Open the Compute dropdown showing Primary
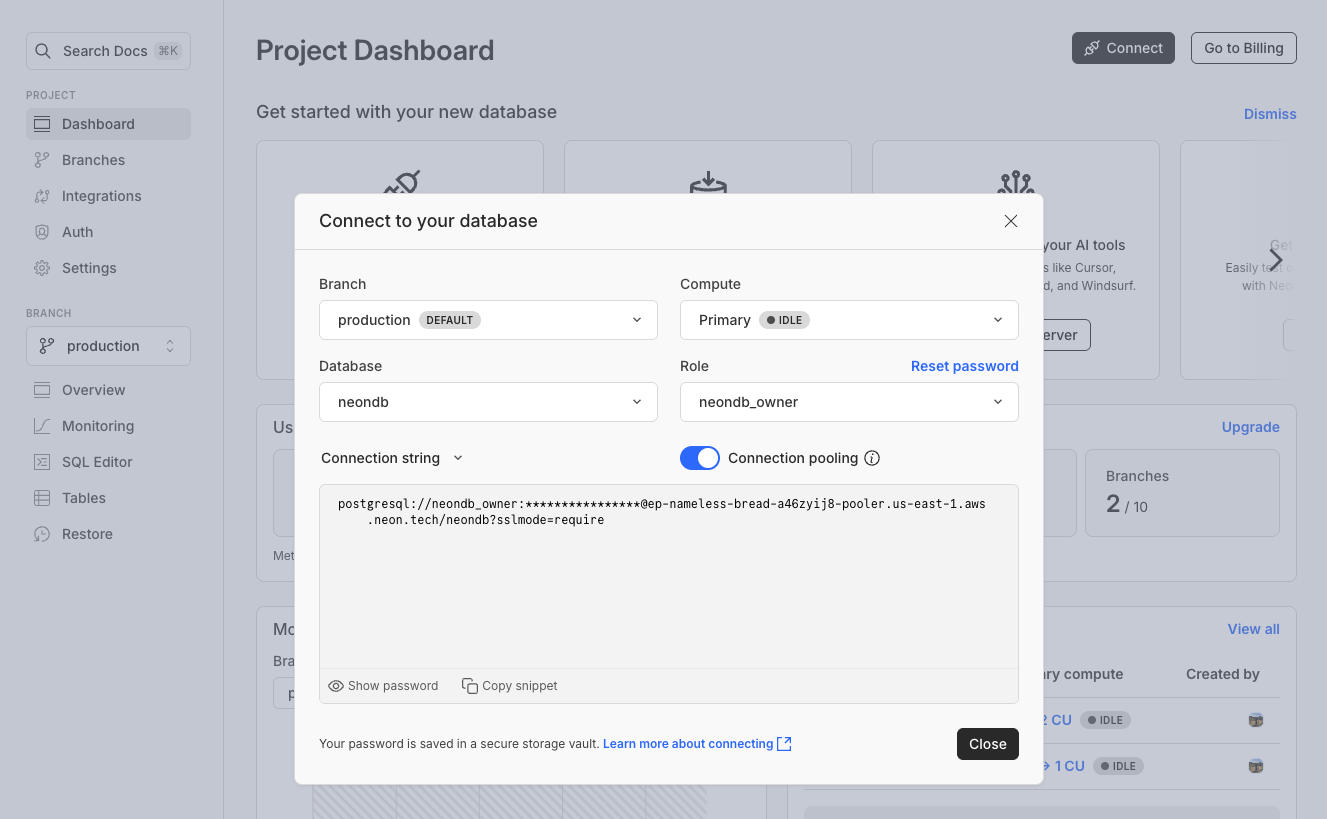Screen dimensions: 1327x819 (x=849, y=320)
